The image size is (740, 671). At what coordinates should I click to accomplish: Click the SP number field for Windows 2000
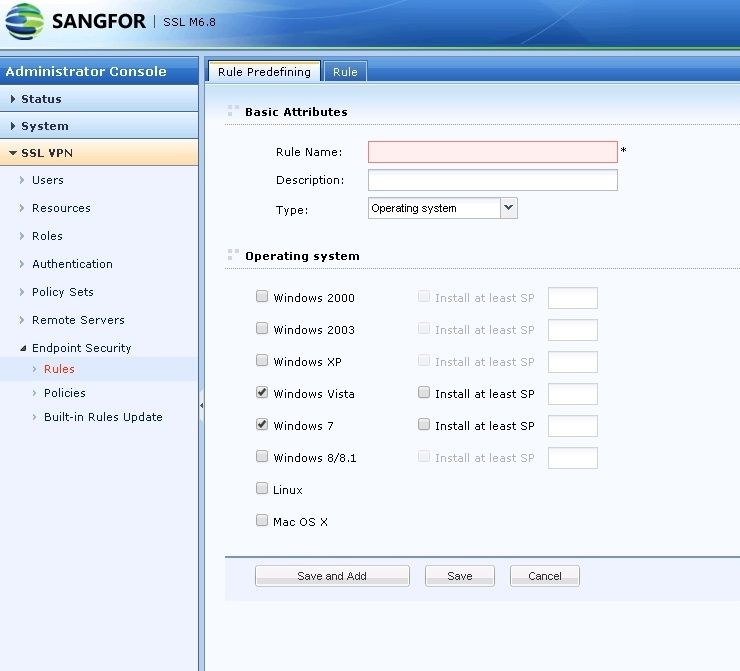[573, 298]
